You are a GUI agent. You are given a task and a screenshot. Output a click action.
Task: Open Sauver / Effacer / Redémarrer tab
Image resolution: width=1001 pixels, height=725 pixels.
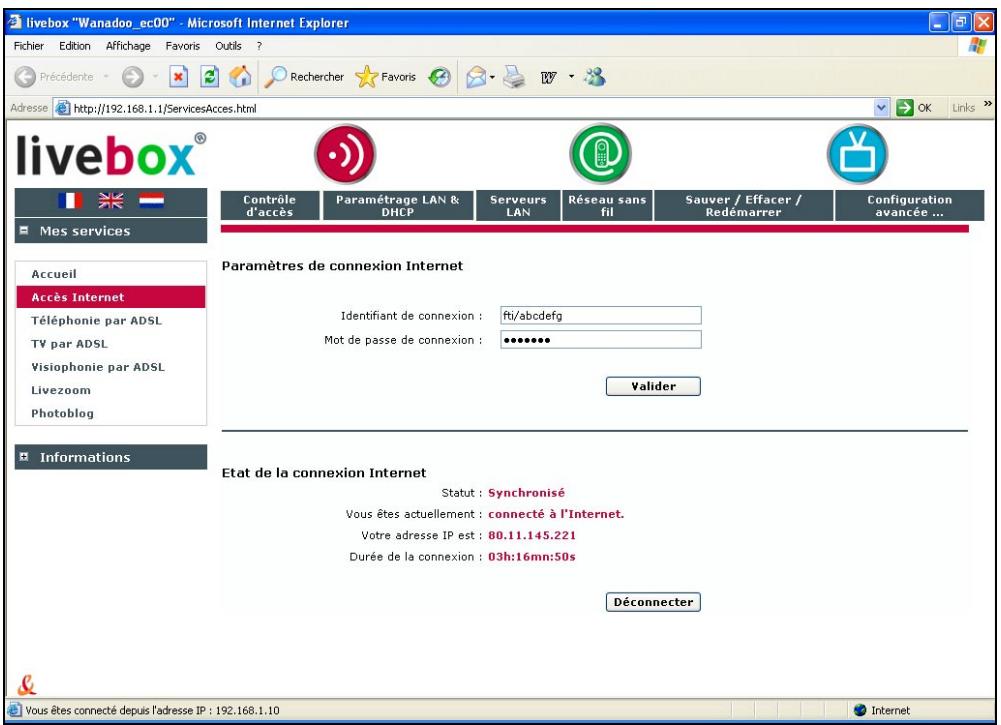[743, 206]
